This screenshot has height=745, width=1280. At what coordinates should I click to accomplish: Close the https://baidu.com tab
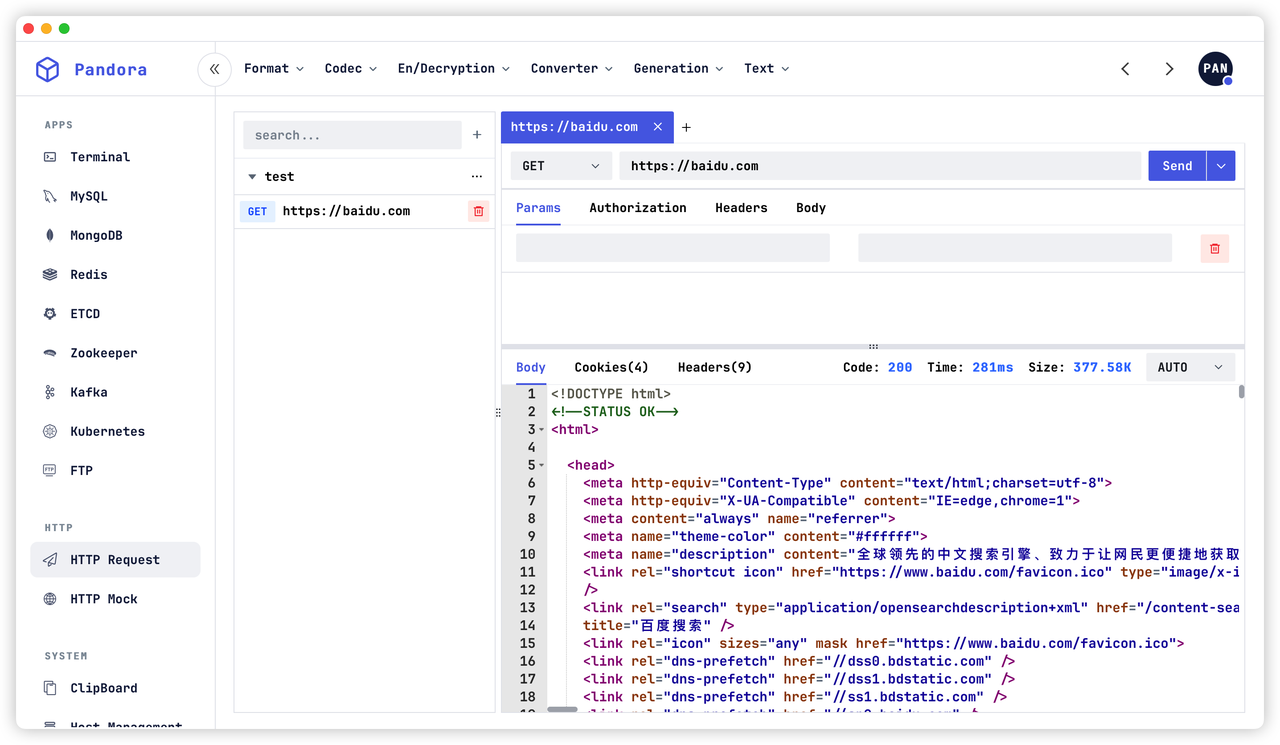[658, 127]
